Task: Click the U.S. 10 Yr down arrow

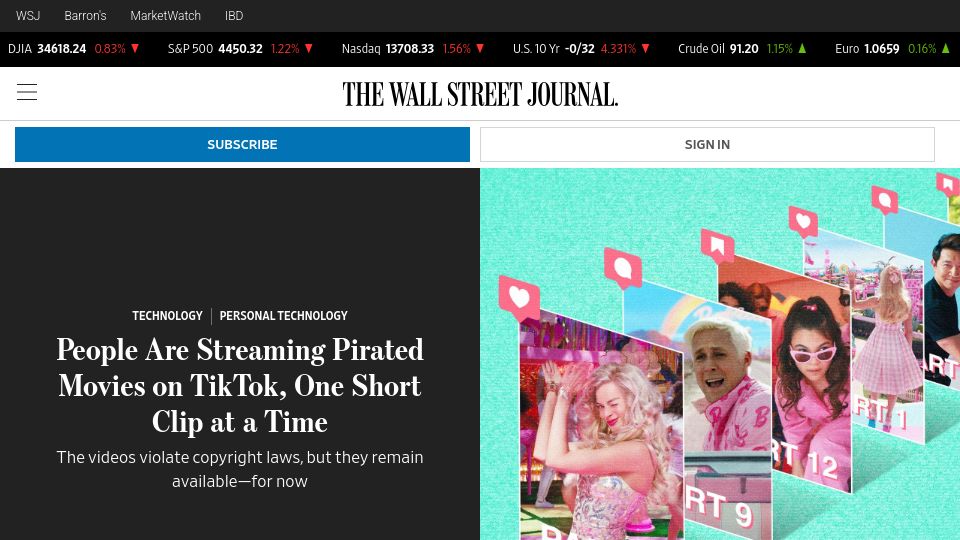Action: (x=645, y=48)
